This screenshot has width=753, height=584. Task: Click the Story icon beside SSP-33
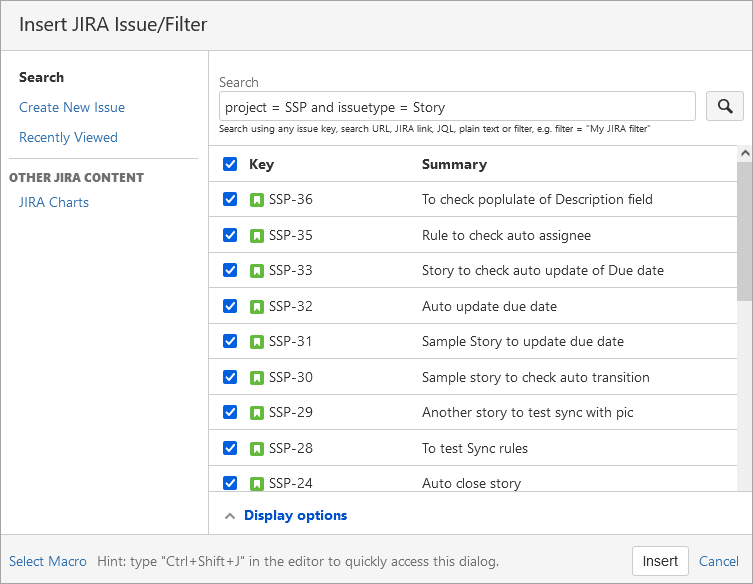coord(257,271)
